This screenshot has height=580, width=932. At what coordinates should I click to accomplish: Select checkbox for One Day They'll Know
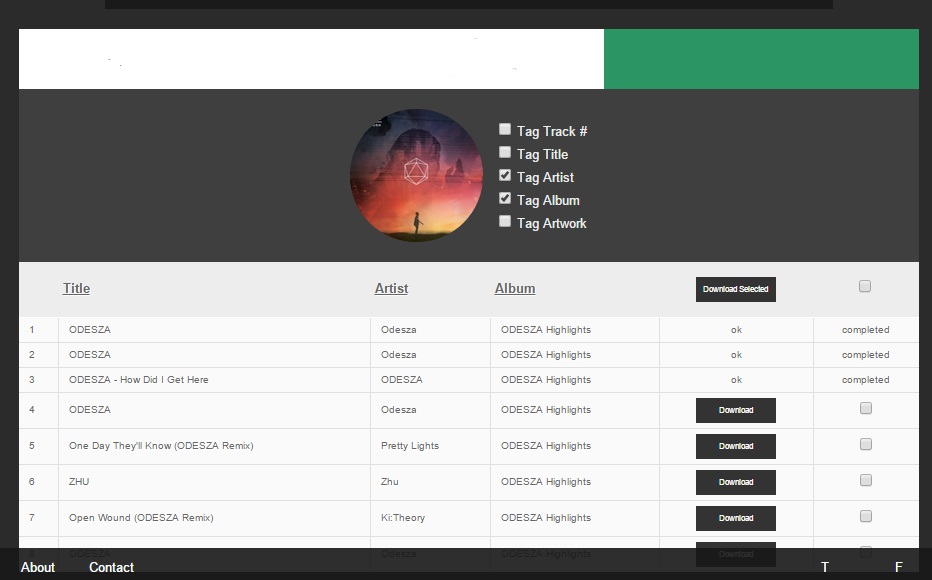(865, 445)
